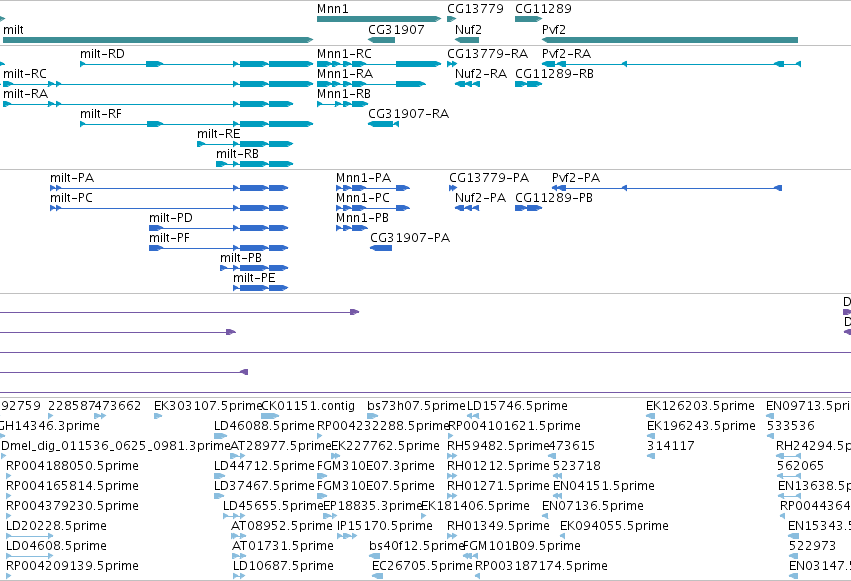Click the milt-PC protein feature

[169, 208]
